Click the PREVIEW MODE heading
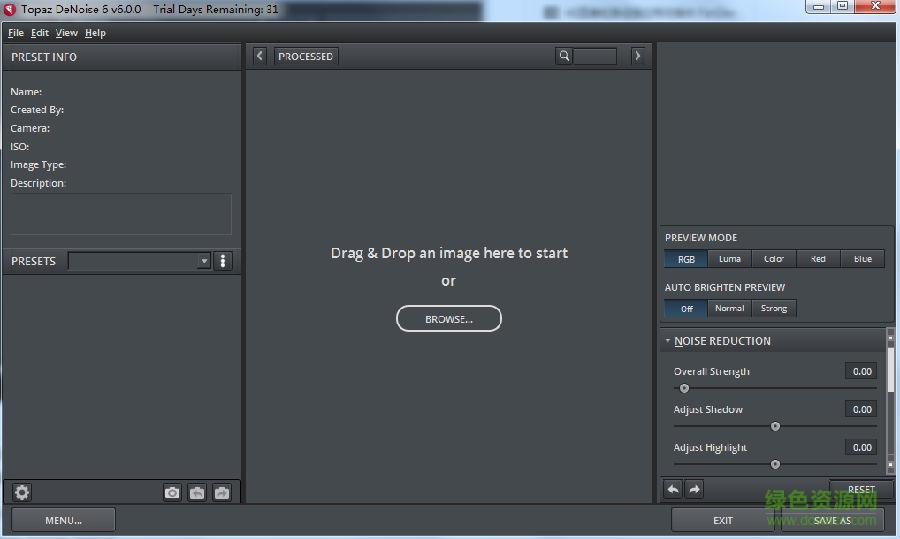This screenshot has height=539, width=900. pos(701,238)
